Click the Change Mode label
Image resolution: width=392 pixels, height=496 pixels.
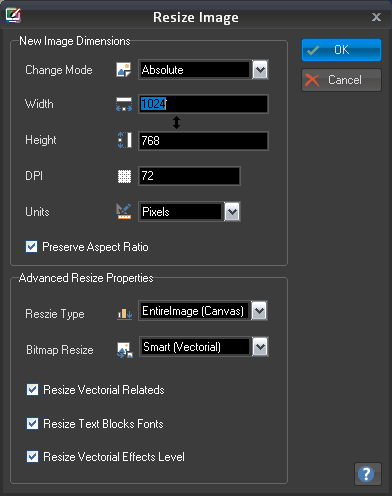(59, 70)
